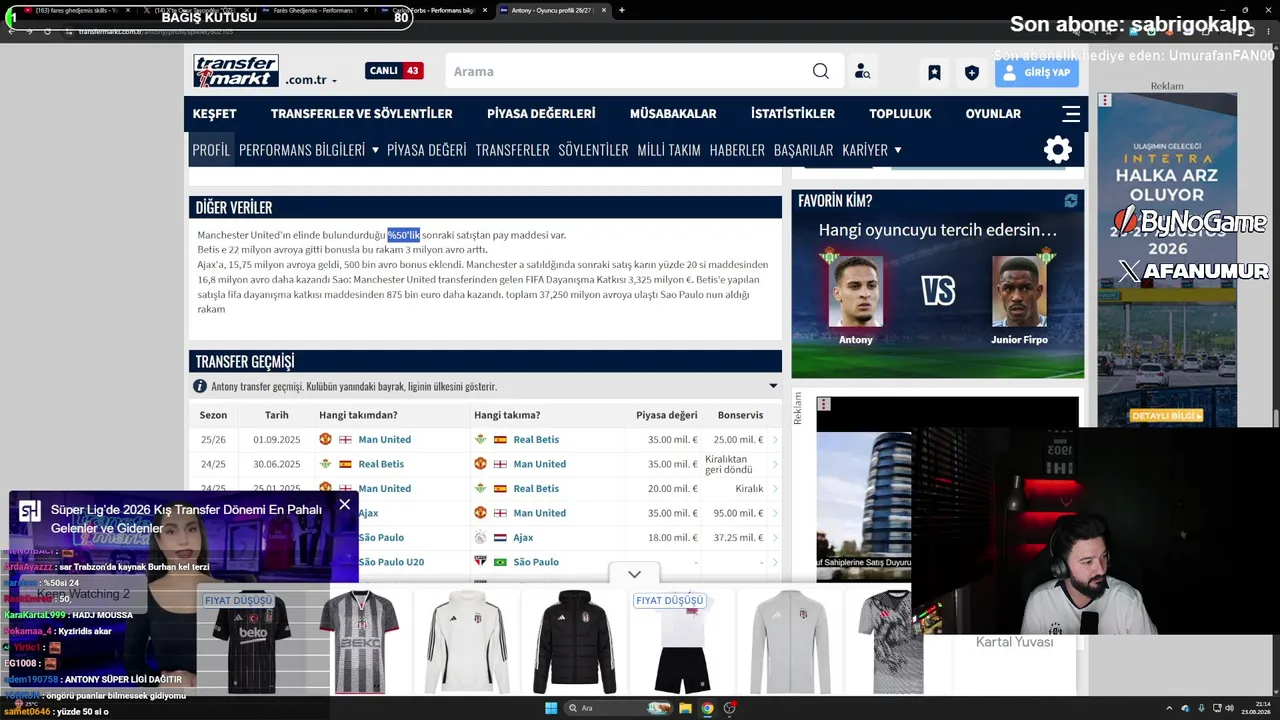Switch to SÖYLENTİLER tab
Screen dimensions: 1280x720
593,150
